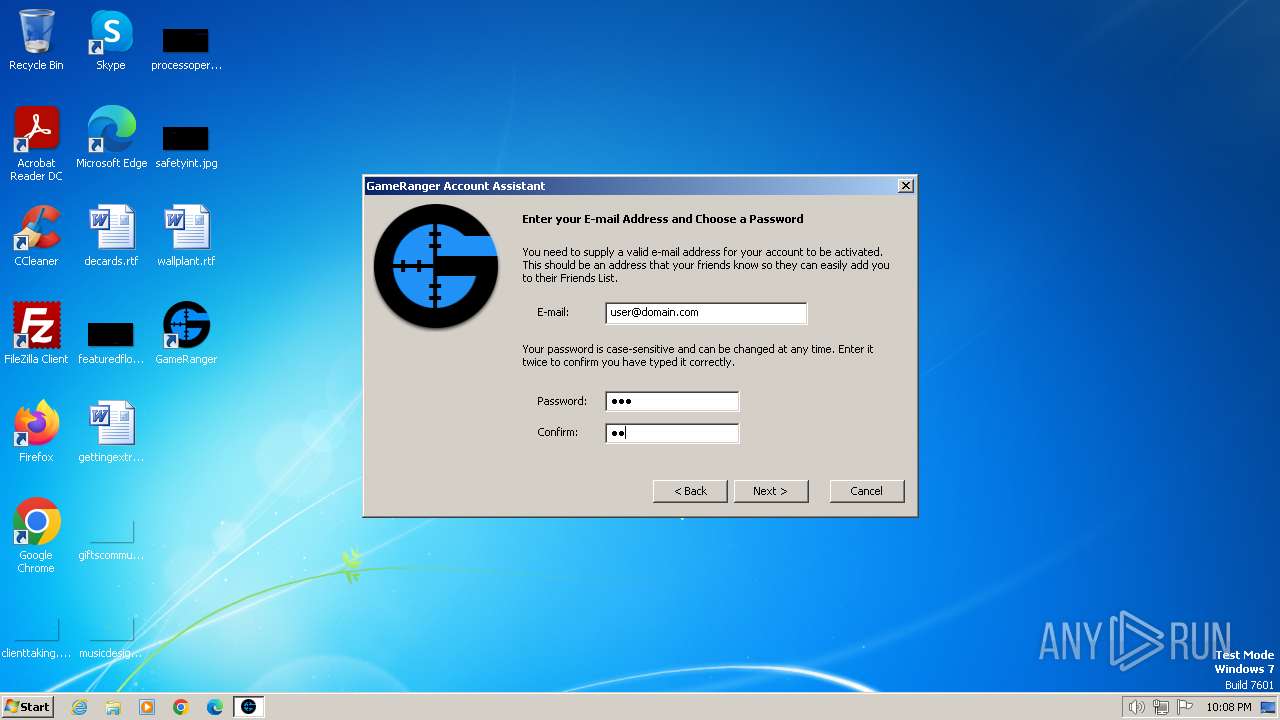Screen dimensions: 1280x720
Task: Click the Show desktop tray button
Action: click(1268, 707)
